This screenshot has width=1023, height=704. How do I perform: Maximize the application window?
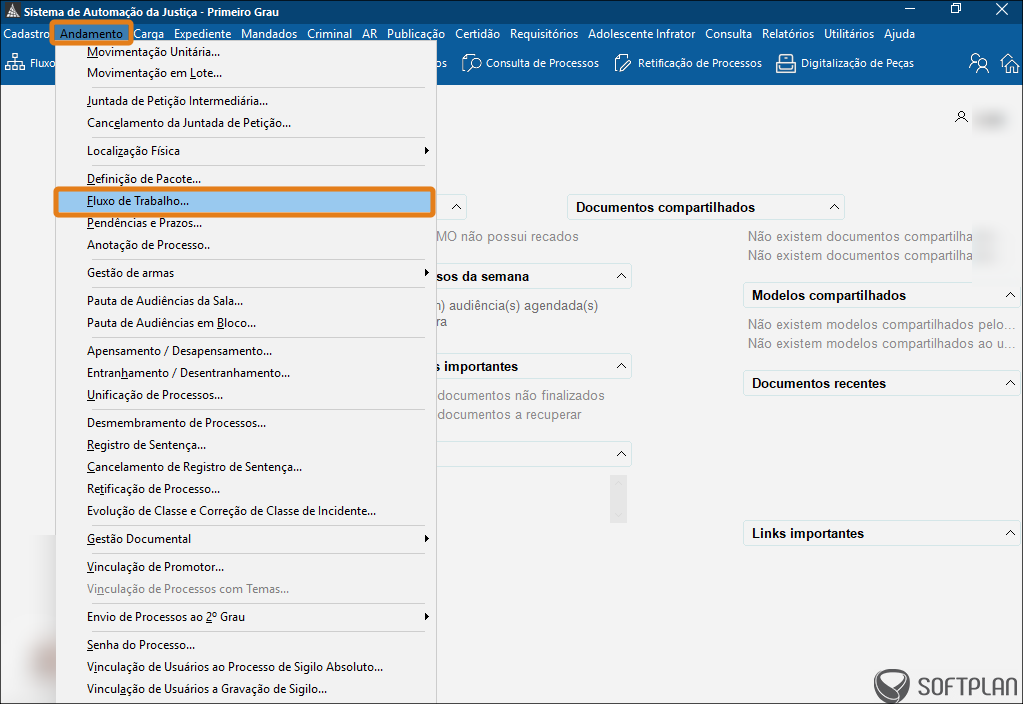click(956, 8)
